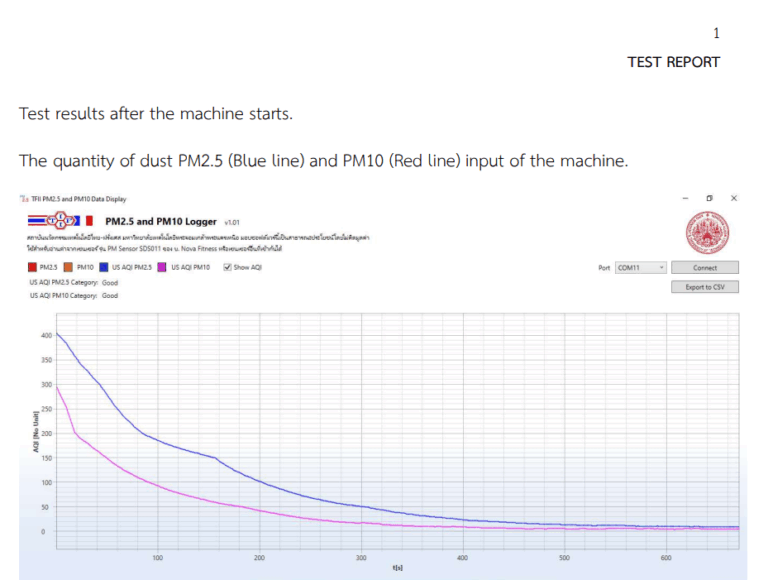Toggle the Show AQI checkbox

point(229,268)
